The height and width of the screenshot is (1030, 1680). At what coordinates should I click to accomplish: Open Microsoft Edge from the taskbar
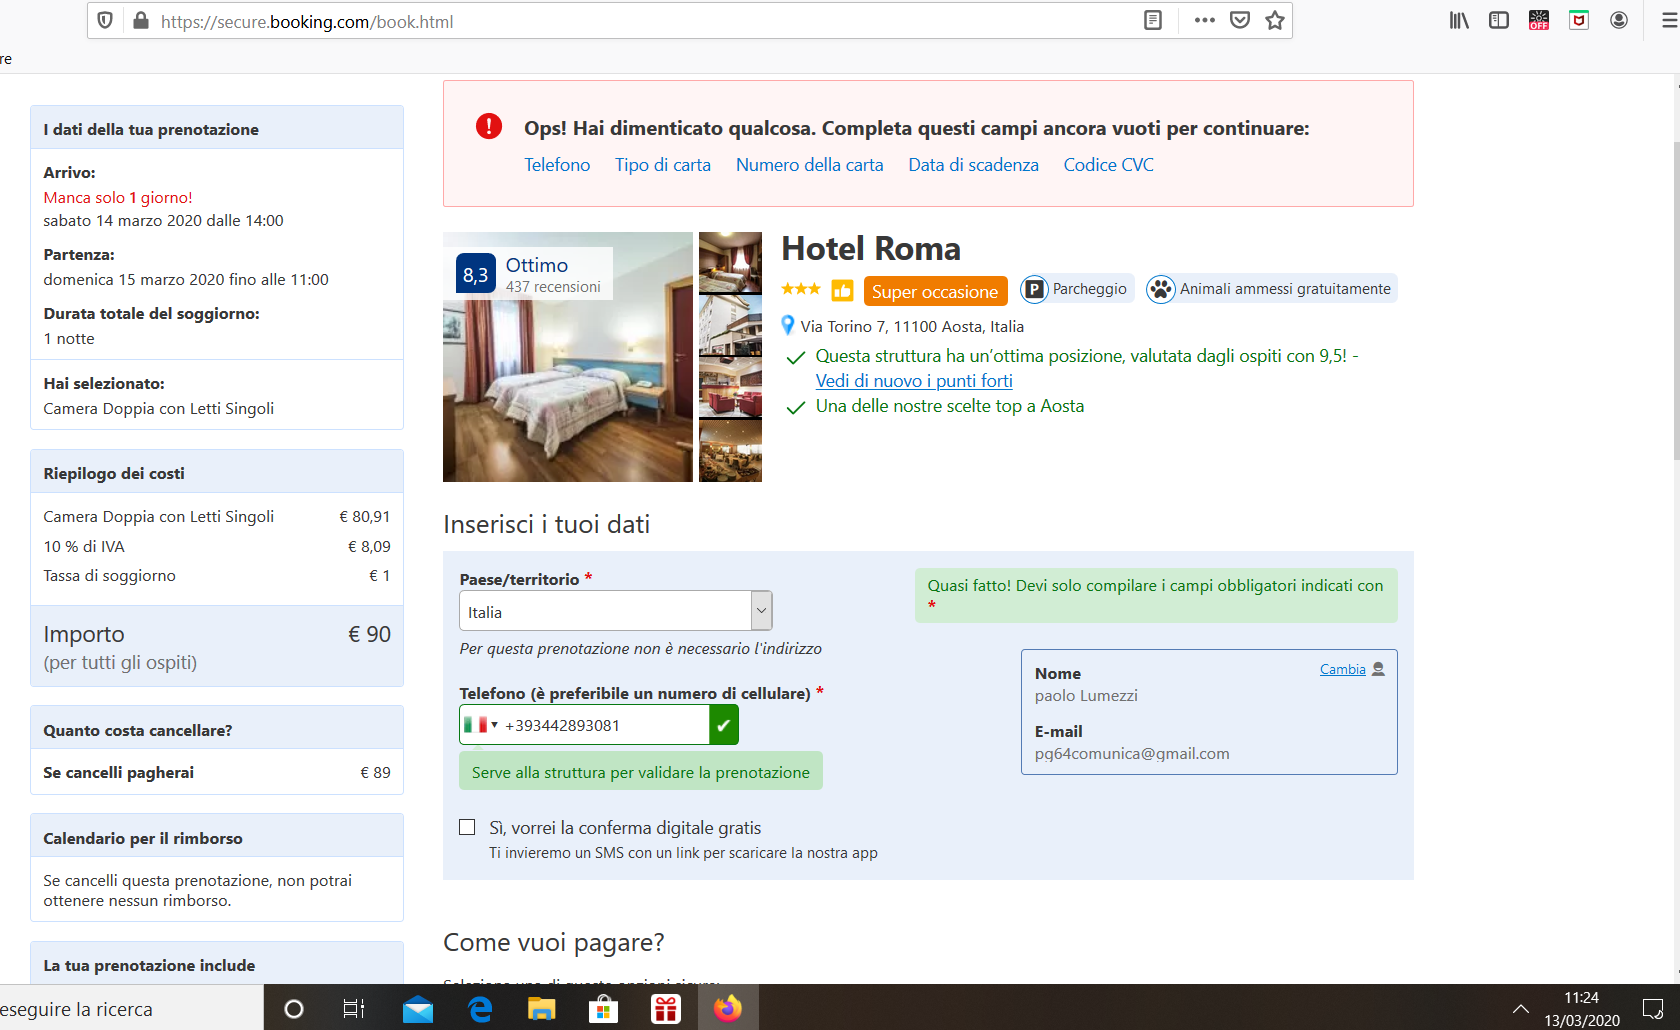[480, 1009]
